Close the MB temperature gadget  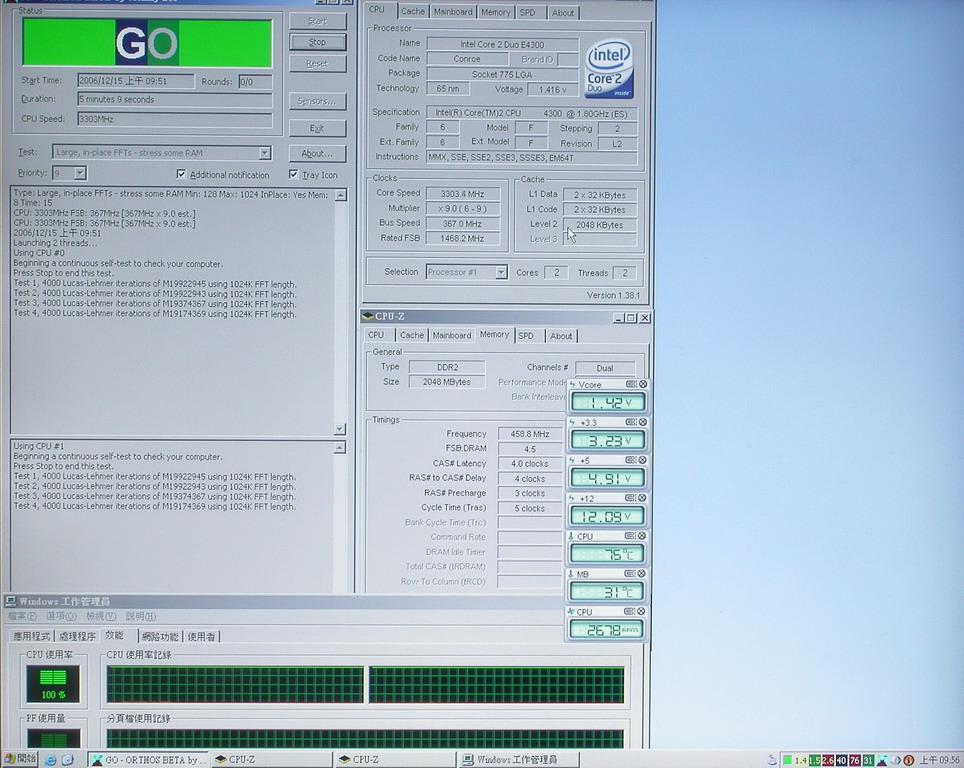[641, 574]
